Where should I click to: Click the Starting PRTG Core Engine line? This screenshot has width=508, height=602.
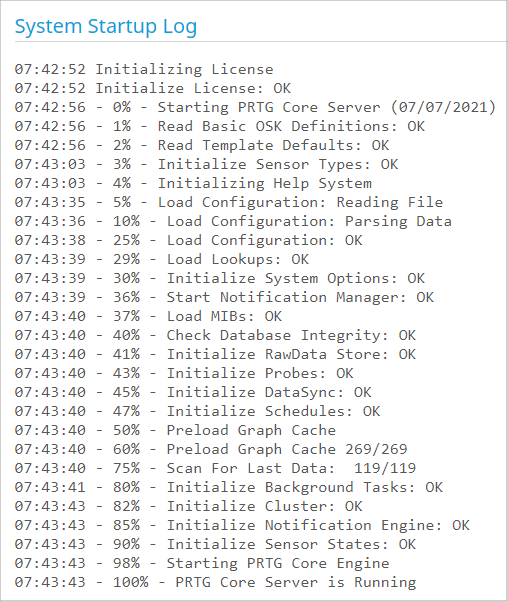202,564
